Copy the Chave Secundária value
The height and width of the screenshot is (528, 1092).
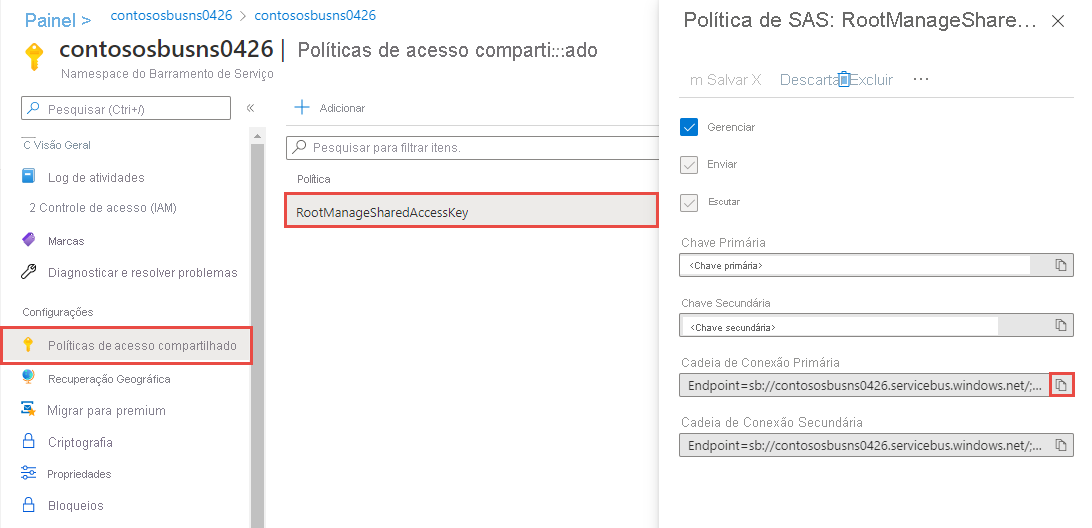(1061, 325)
